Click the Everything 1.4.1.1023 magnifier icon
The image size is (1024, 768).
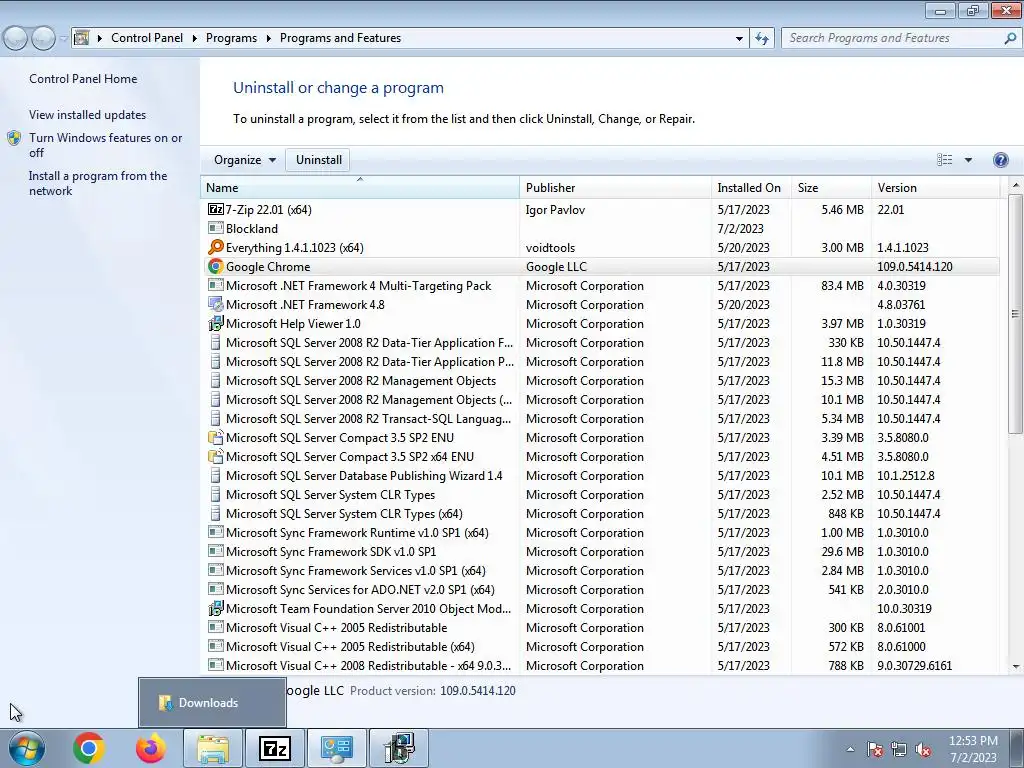pyautogui.click(x=216, y=248)
